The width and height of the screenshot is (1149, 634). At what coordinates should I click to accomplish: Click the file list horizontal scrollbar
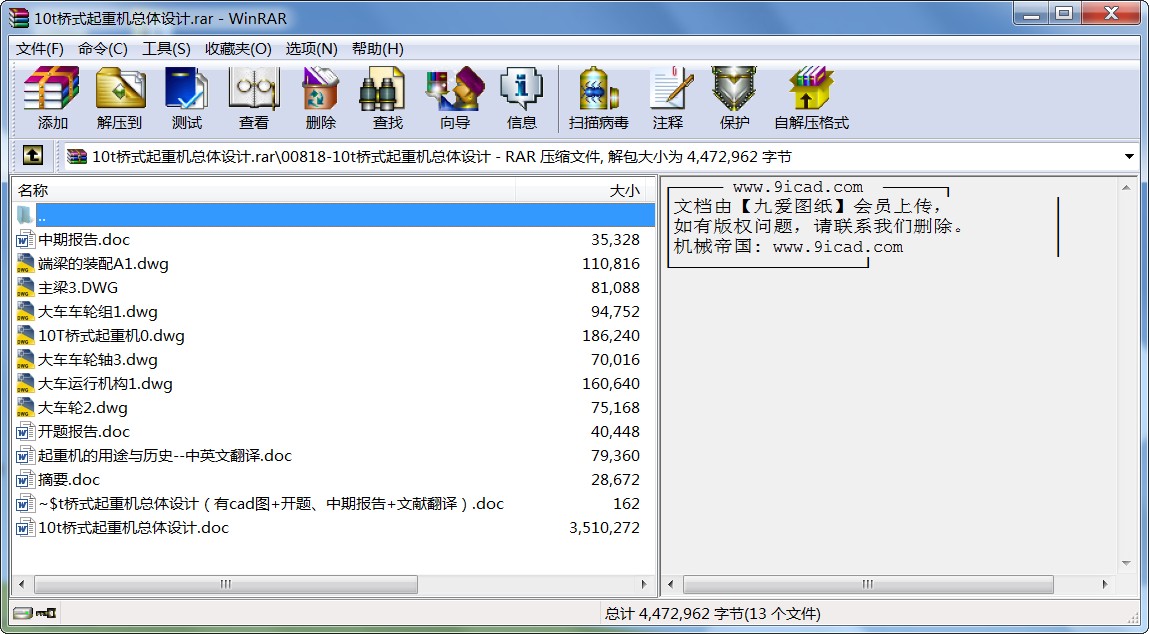[226, 584]
